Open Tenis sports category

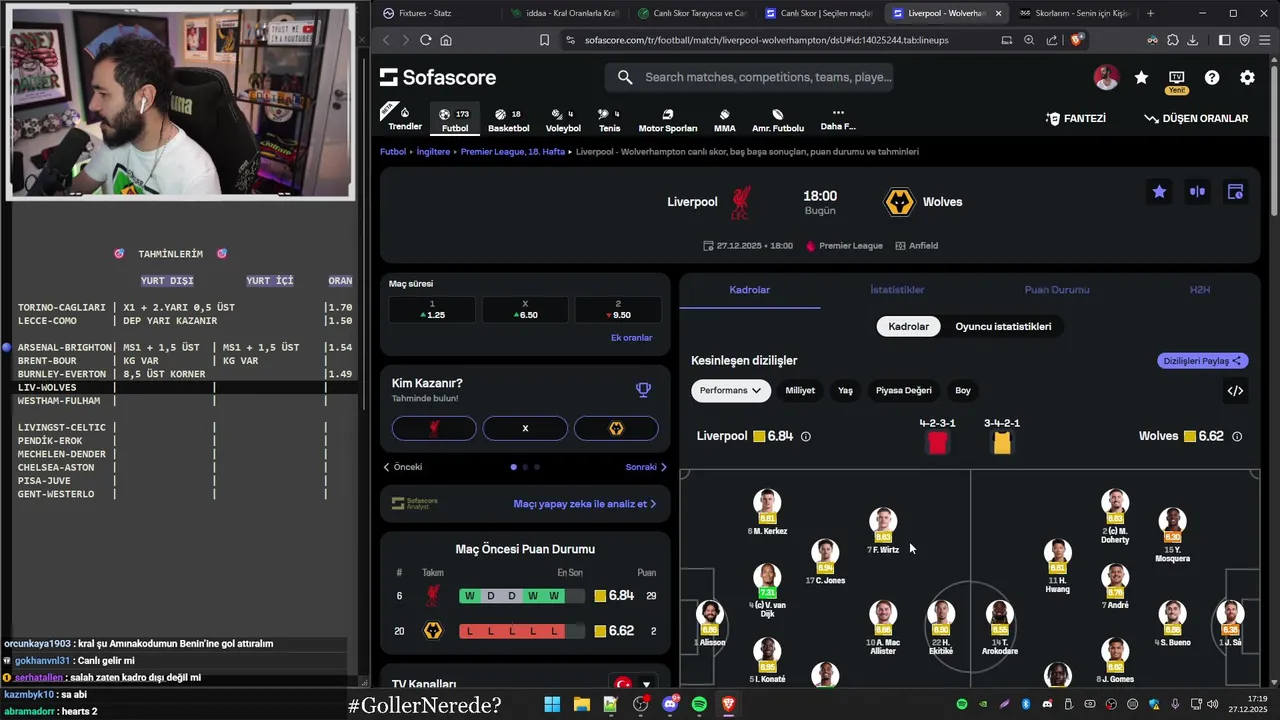pos(609,120)
